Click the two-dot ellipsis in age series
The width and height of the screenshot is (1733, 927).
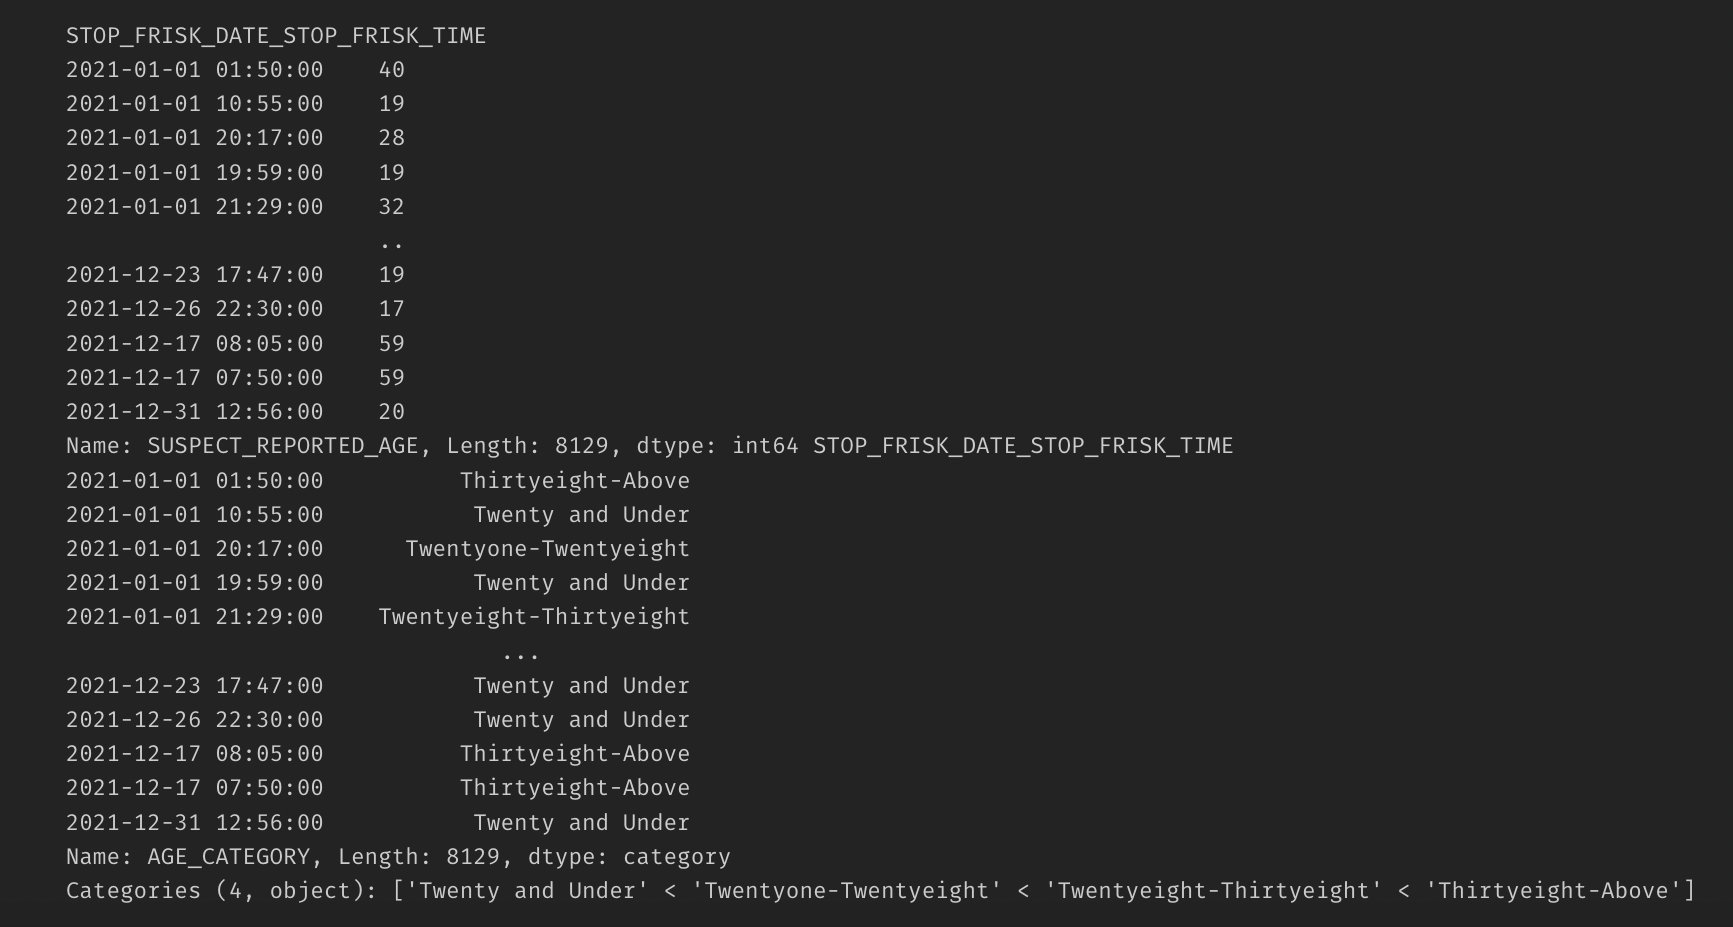(x=391, y=243)
